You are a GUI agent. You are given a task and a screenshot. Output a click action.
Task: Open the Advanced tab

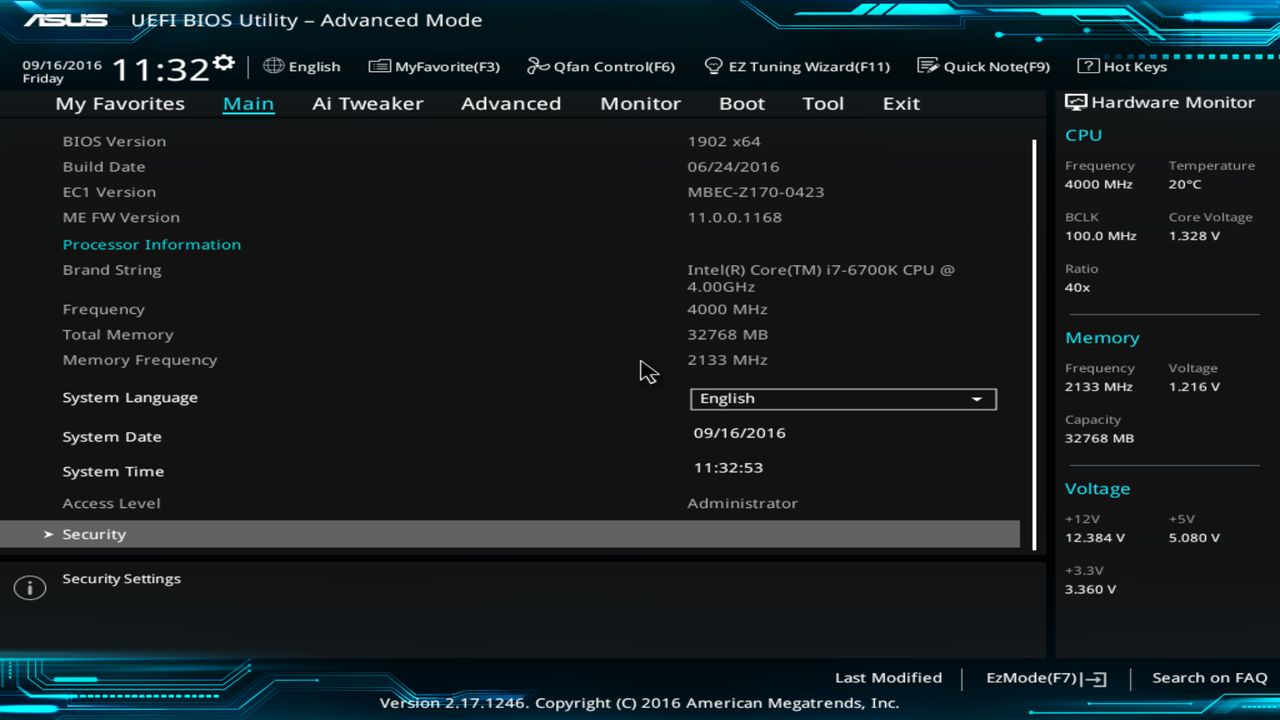tap(510, 103)
